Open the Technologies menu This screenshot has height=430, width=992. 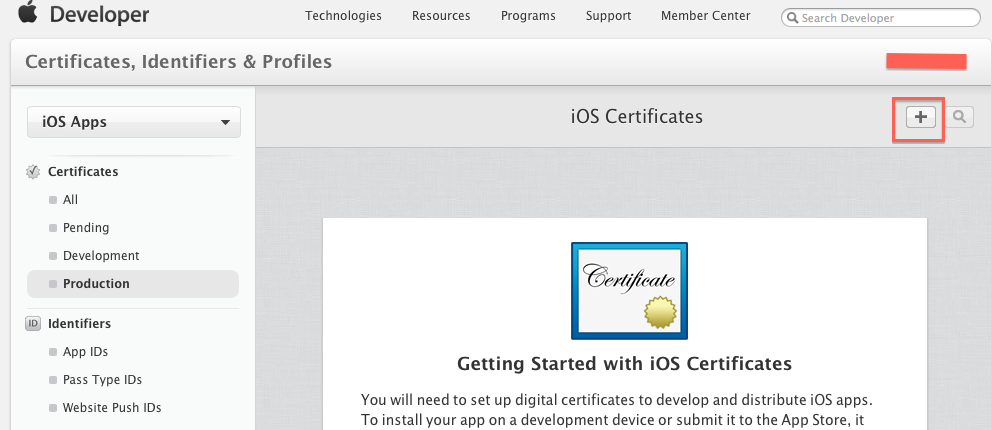[x=343, y=16]
